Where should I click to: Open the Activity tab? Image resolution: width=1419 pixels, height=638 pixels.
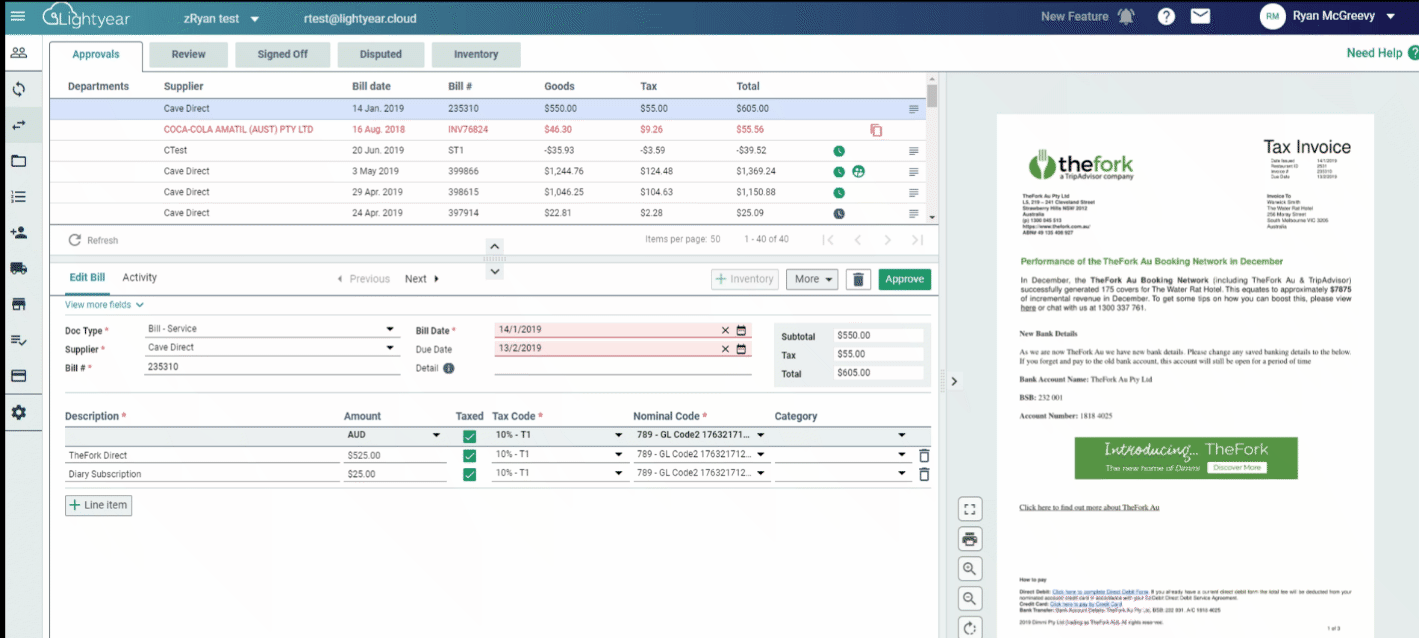point(140,277)
